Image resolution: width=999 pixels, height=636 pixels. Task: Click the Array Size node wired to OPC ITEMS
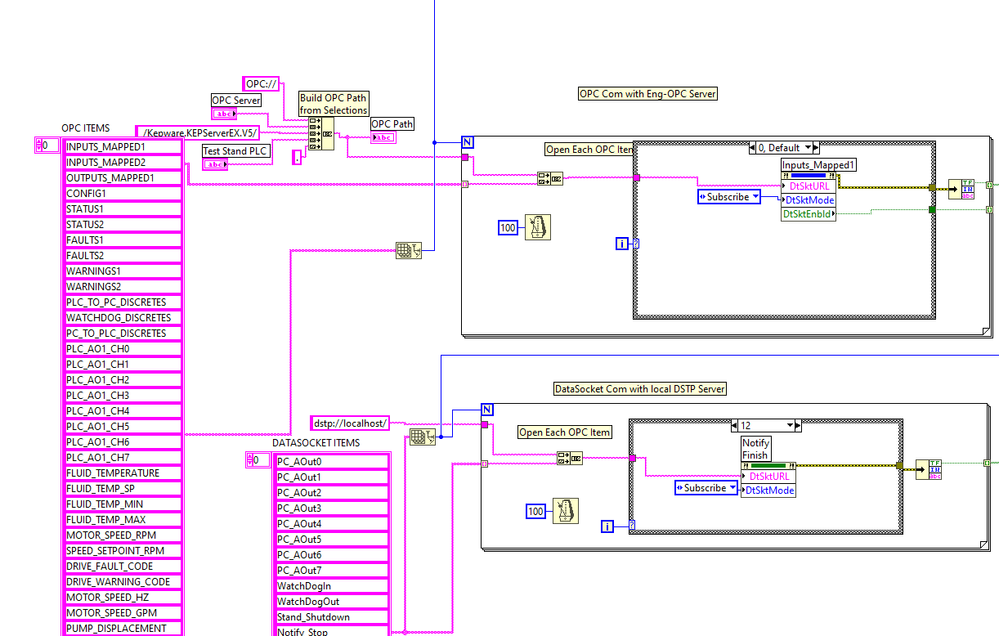point(408,250)
